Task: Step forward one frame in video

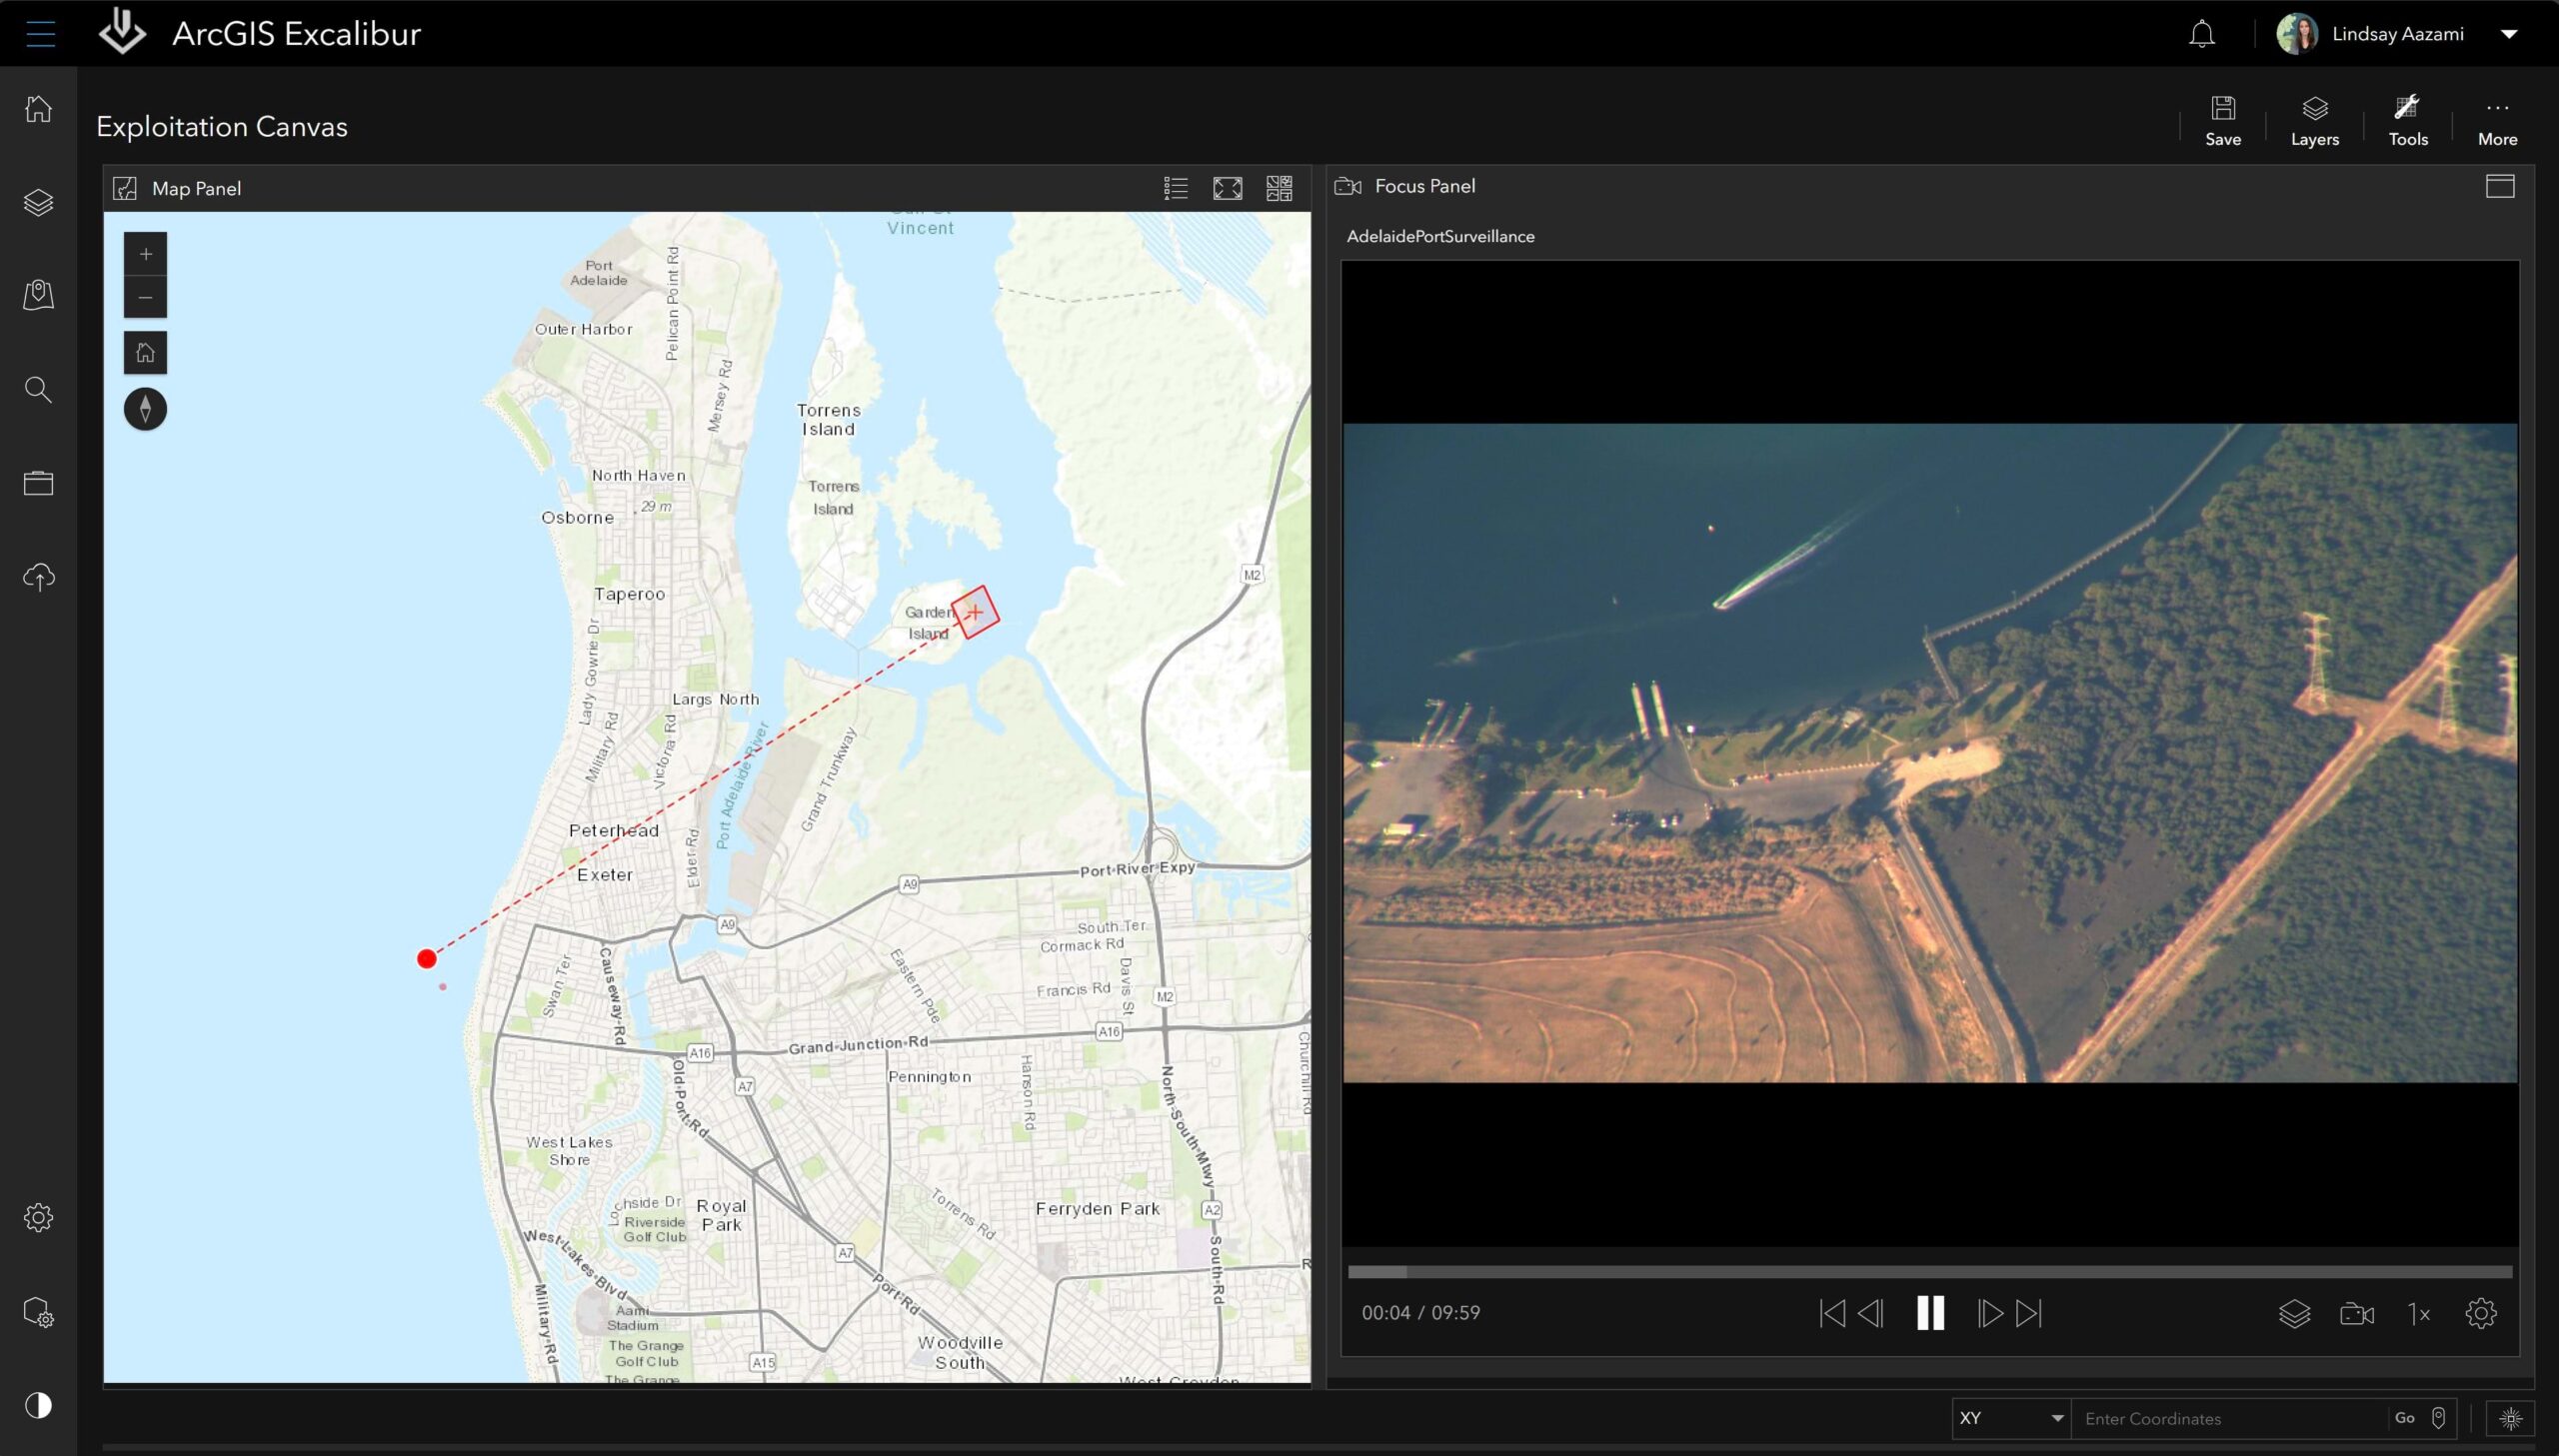Action: [x=1989, y=1313]
